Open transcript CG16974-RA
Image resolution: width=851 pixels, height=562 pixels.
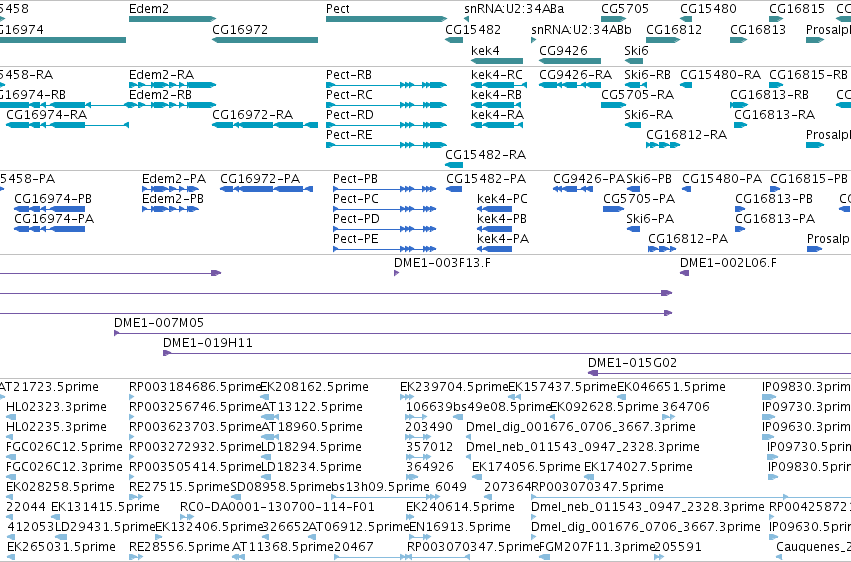click(67, 125)
